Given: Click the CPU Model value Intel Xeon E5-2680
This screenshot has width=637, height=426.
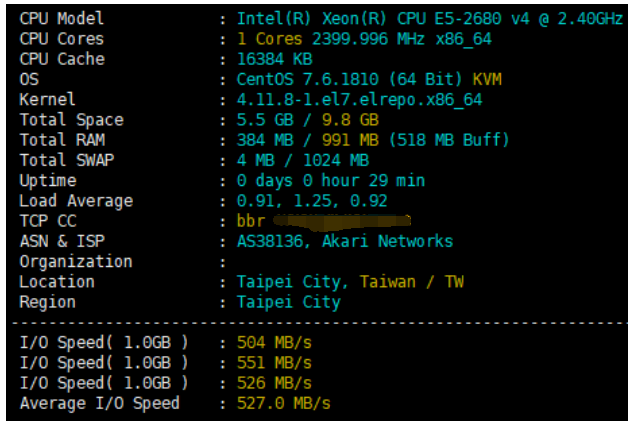Looking at the screenshot, I should point(429,19).
